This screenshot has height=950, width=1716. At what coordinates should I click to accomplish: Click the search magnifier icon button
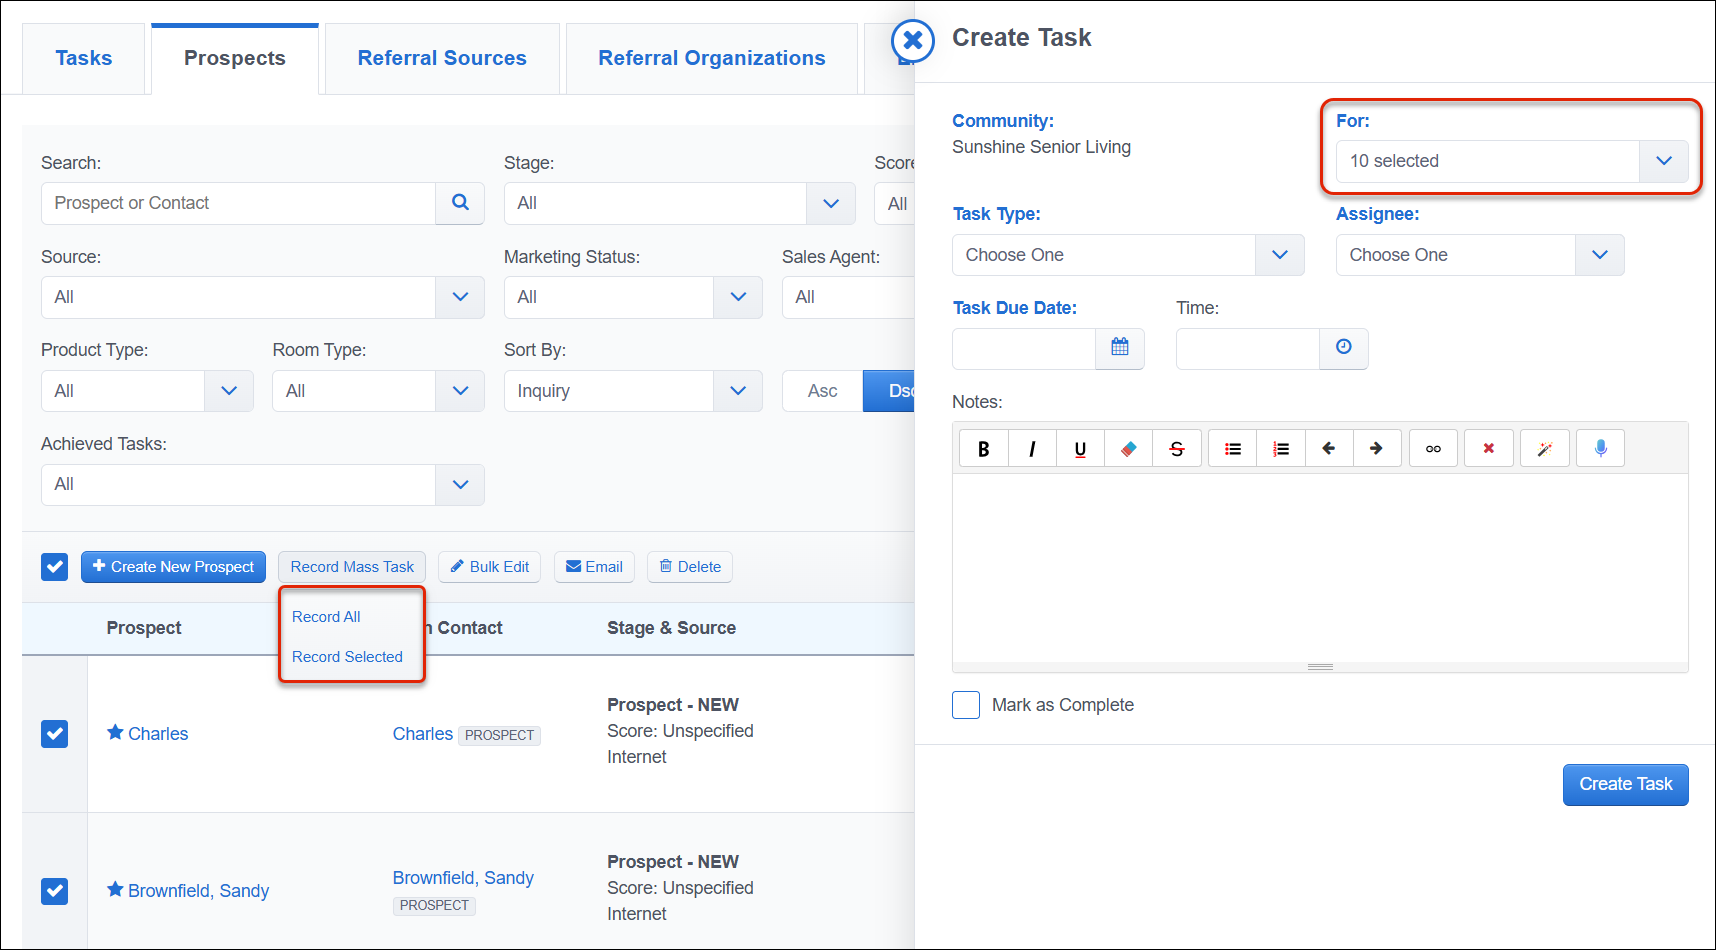click(460, 203)
